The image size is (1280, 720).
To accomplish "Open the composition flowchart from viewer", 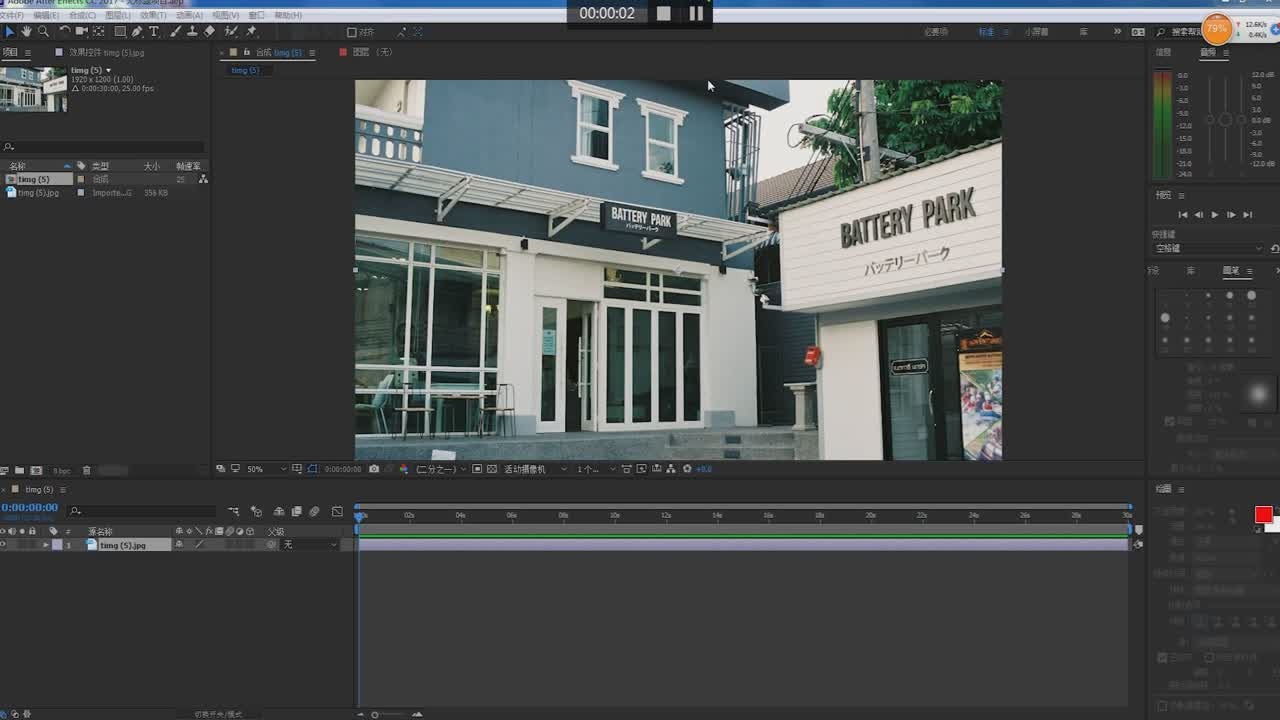I will tap(671, 469).
